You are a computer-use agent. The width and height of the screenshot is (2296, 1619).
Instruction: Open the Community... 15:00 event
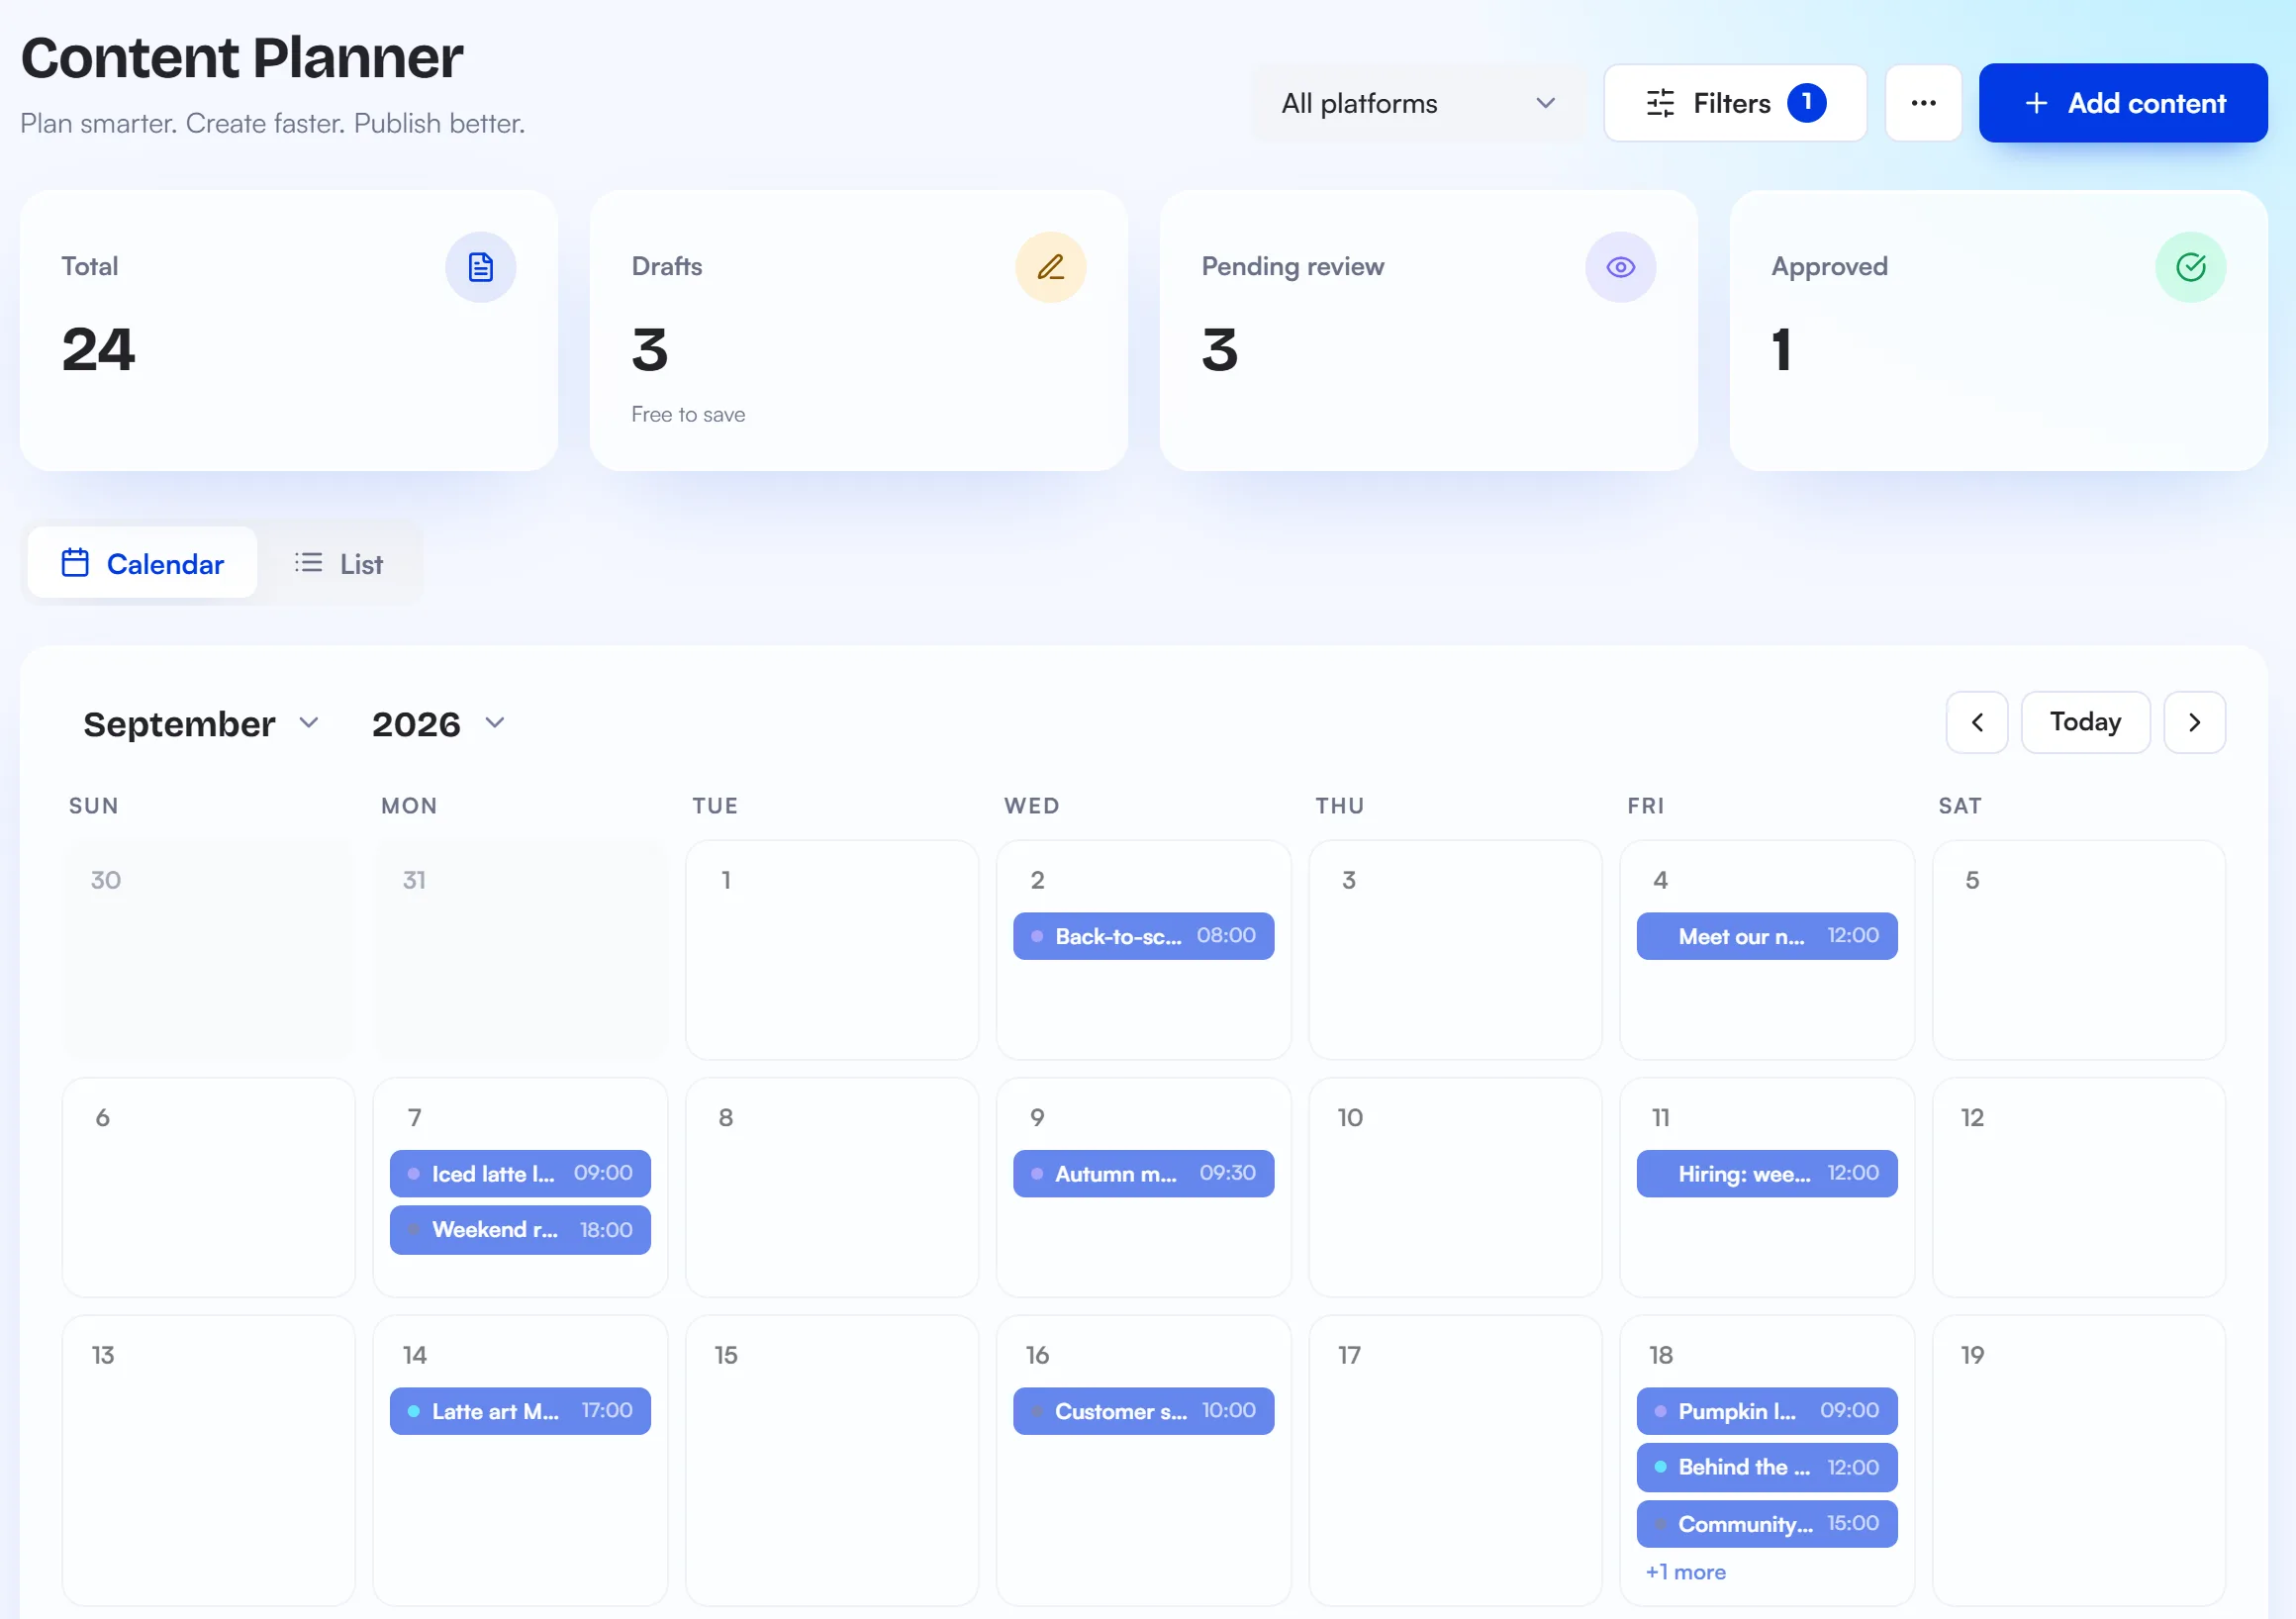pos(1766,1524)
